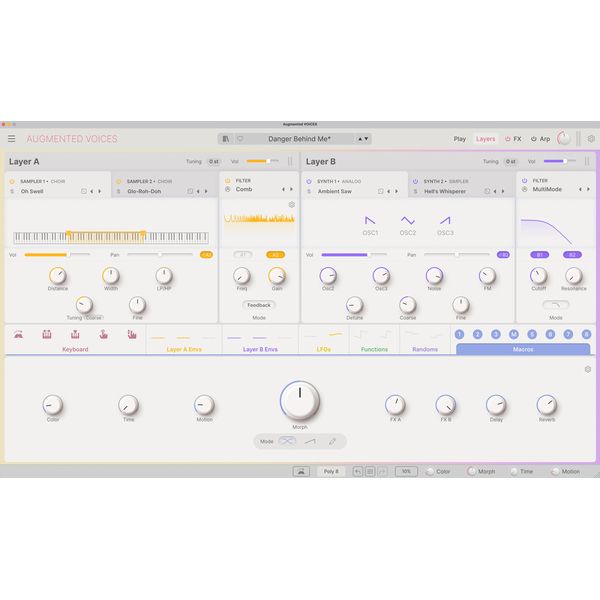This screenshot has height=600, width=600.
Task: Toggle Synth 2 power button
Action: (x=415, y=181)
